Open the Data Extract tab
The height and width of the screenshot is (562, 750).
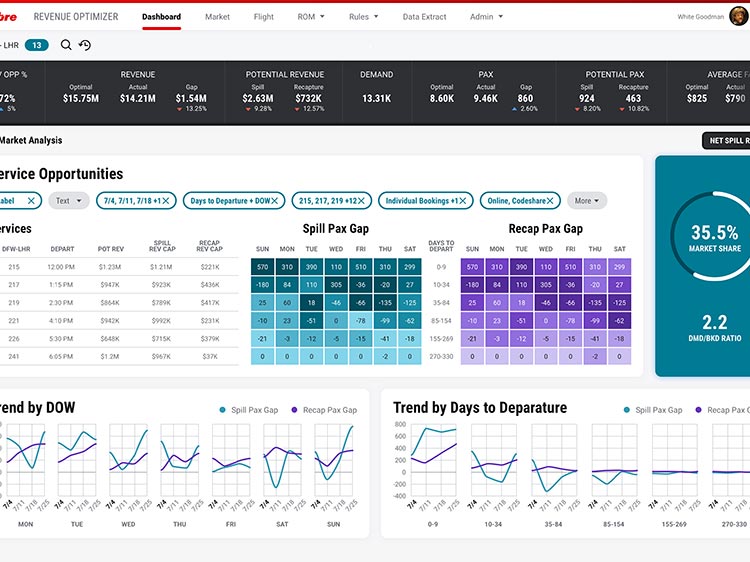(425, 17)
